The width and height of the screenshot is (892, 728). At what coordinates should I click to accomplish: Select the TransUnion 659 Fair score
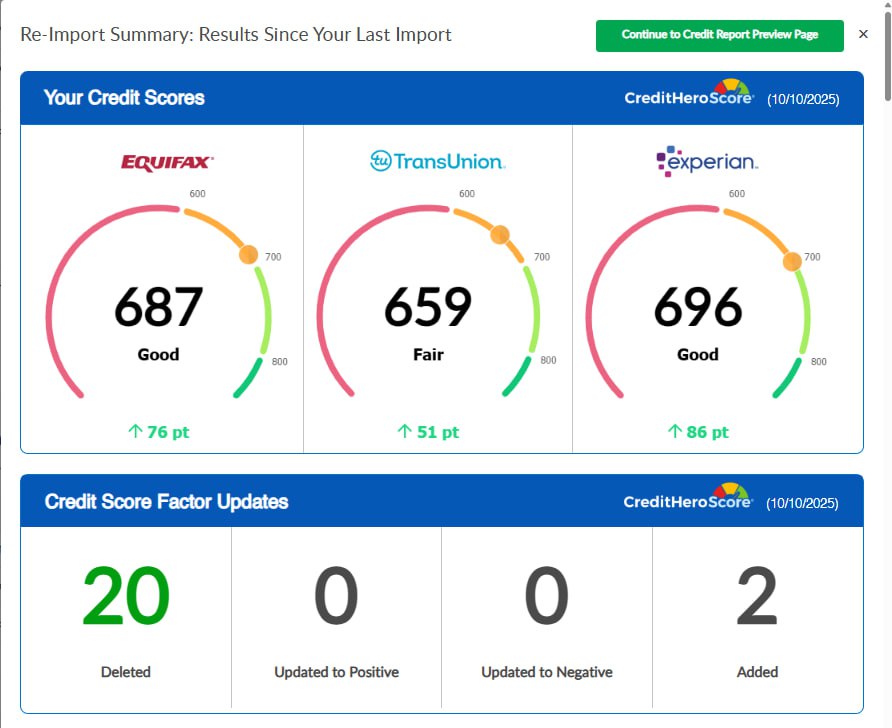[428, 322]
